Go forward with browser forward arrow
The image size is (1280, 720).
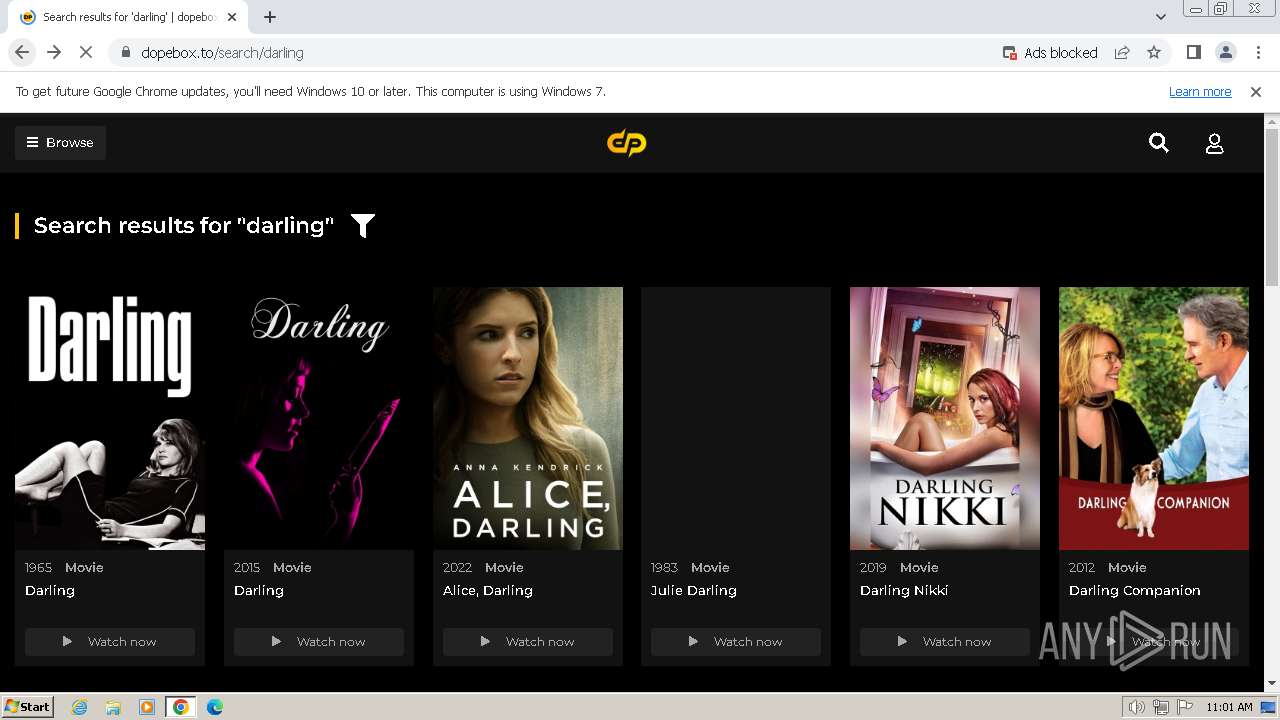pyautogui.click(x=54, y=52)
